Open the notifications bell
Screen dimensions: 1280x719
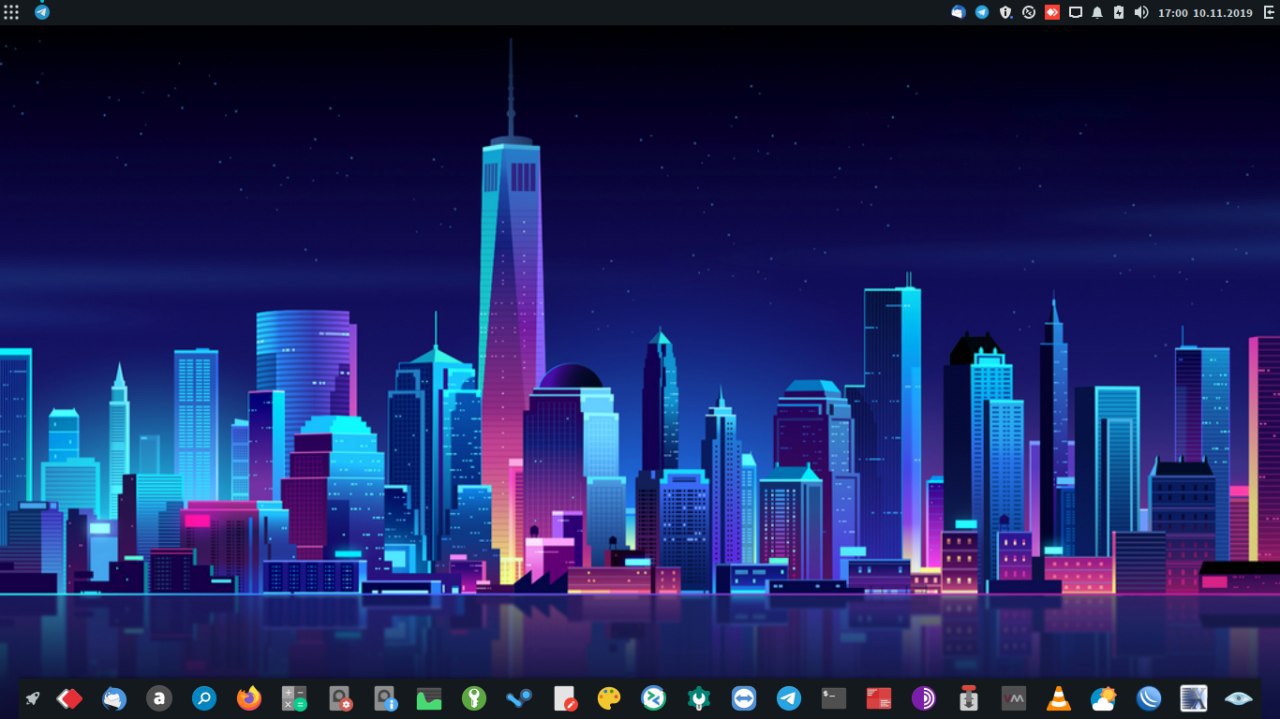tap(1097, 12)
